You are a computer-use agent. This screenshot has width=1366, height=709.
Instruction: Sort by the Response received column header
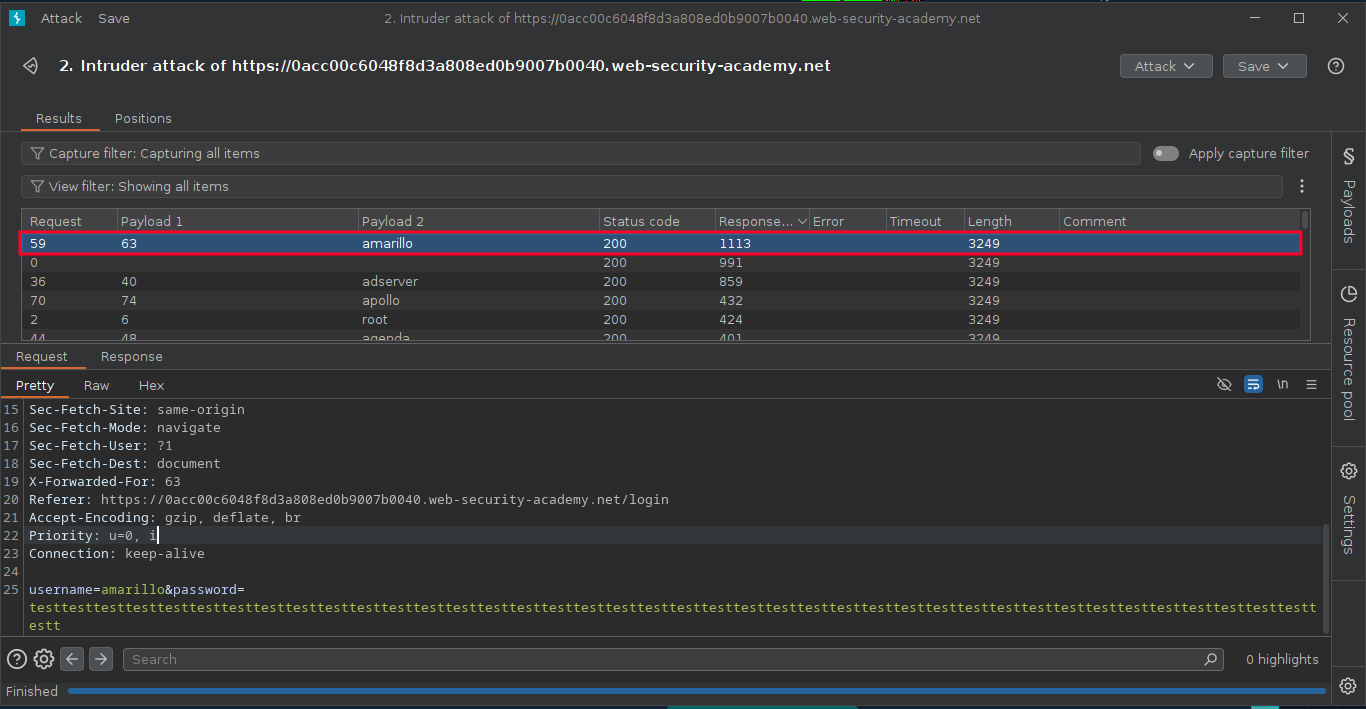coord(757,221)
